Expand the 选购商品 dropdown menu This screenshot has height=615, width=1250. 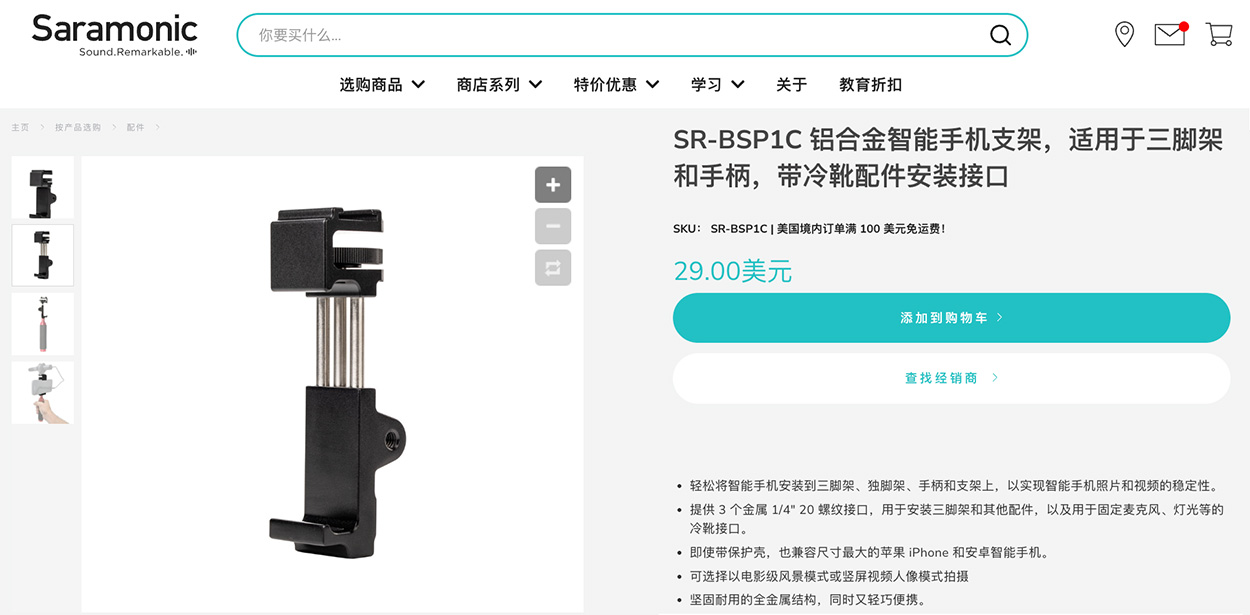point(382,85)
